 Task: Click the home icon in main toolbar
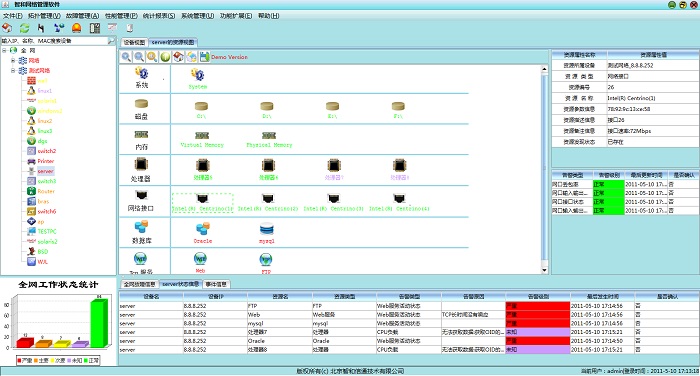[7, 28]
